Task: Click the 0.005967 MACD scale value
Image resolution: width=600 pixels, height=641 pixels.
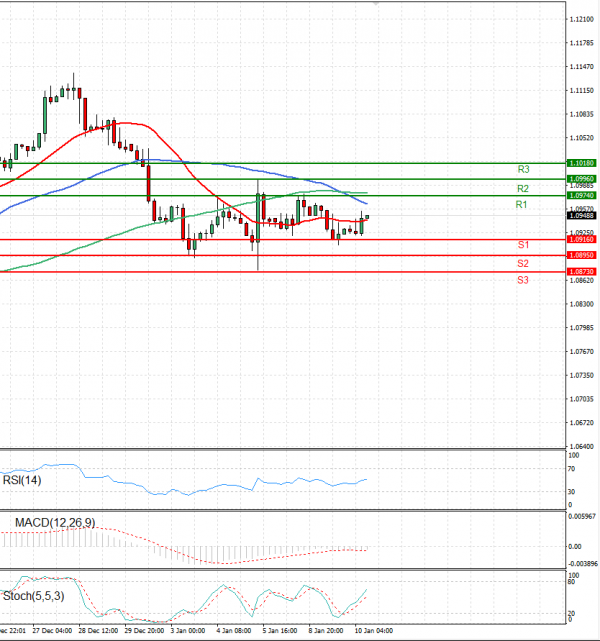Action: (x=582, y=517)
